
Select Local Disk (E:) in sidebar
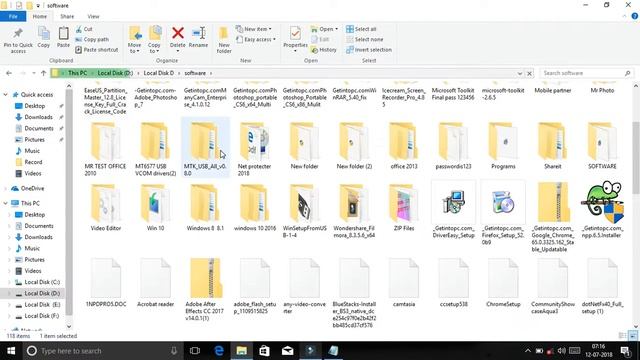(42, 304)
